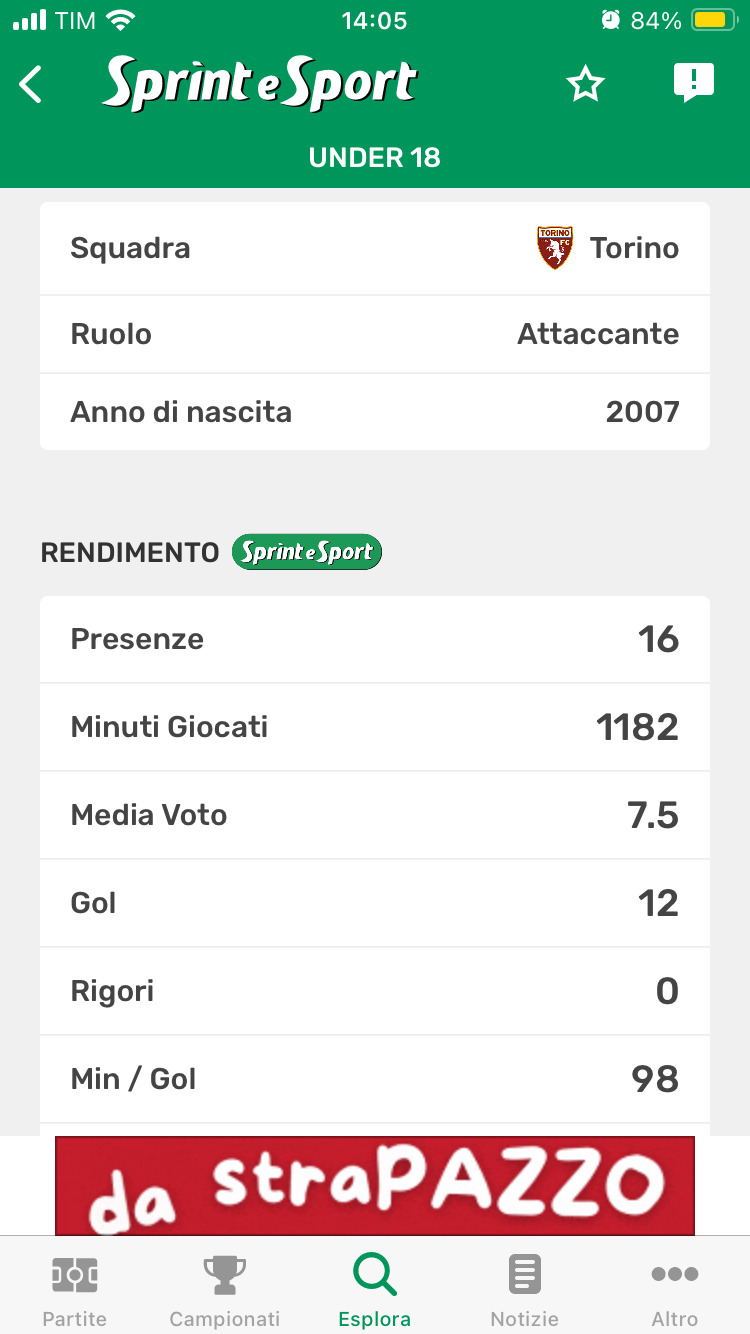Open the Altro more menu

(675, 1289)
